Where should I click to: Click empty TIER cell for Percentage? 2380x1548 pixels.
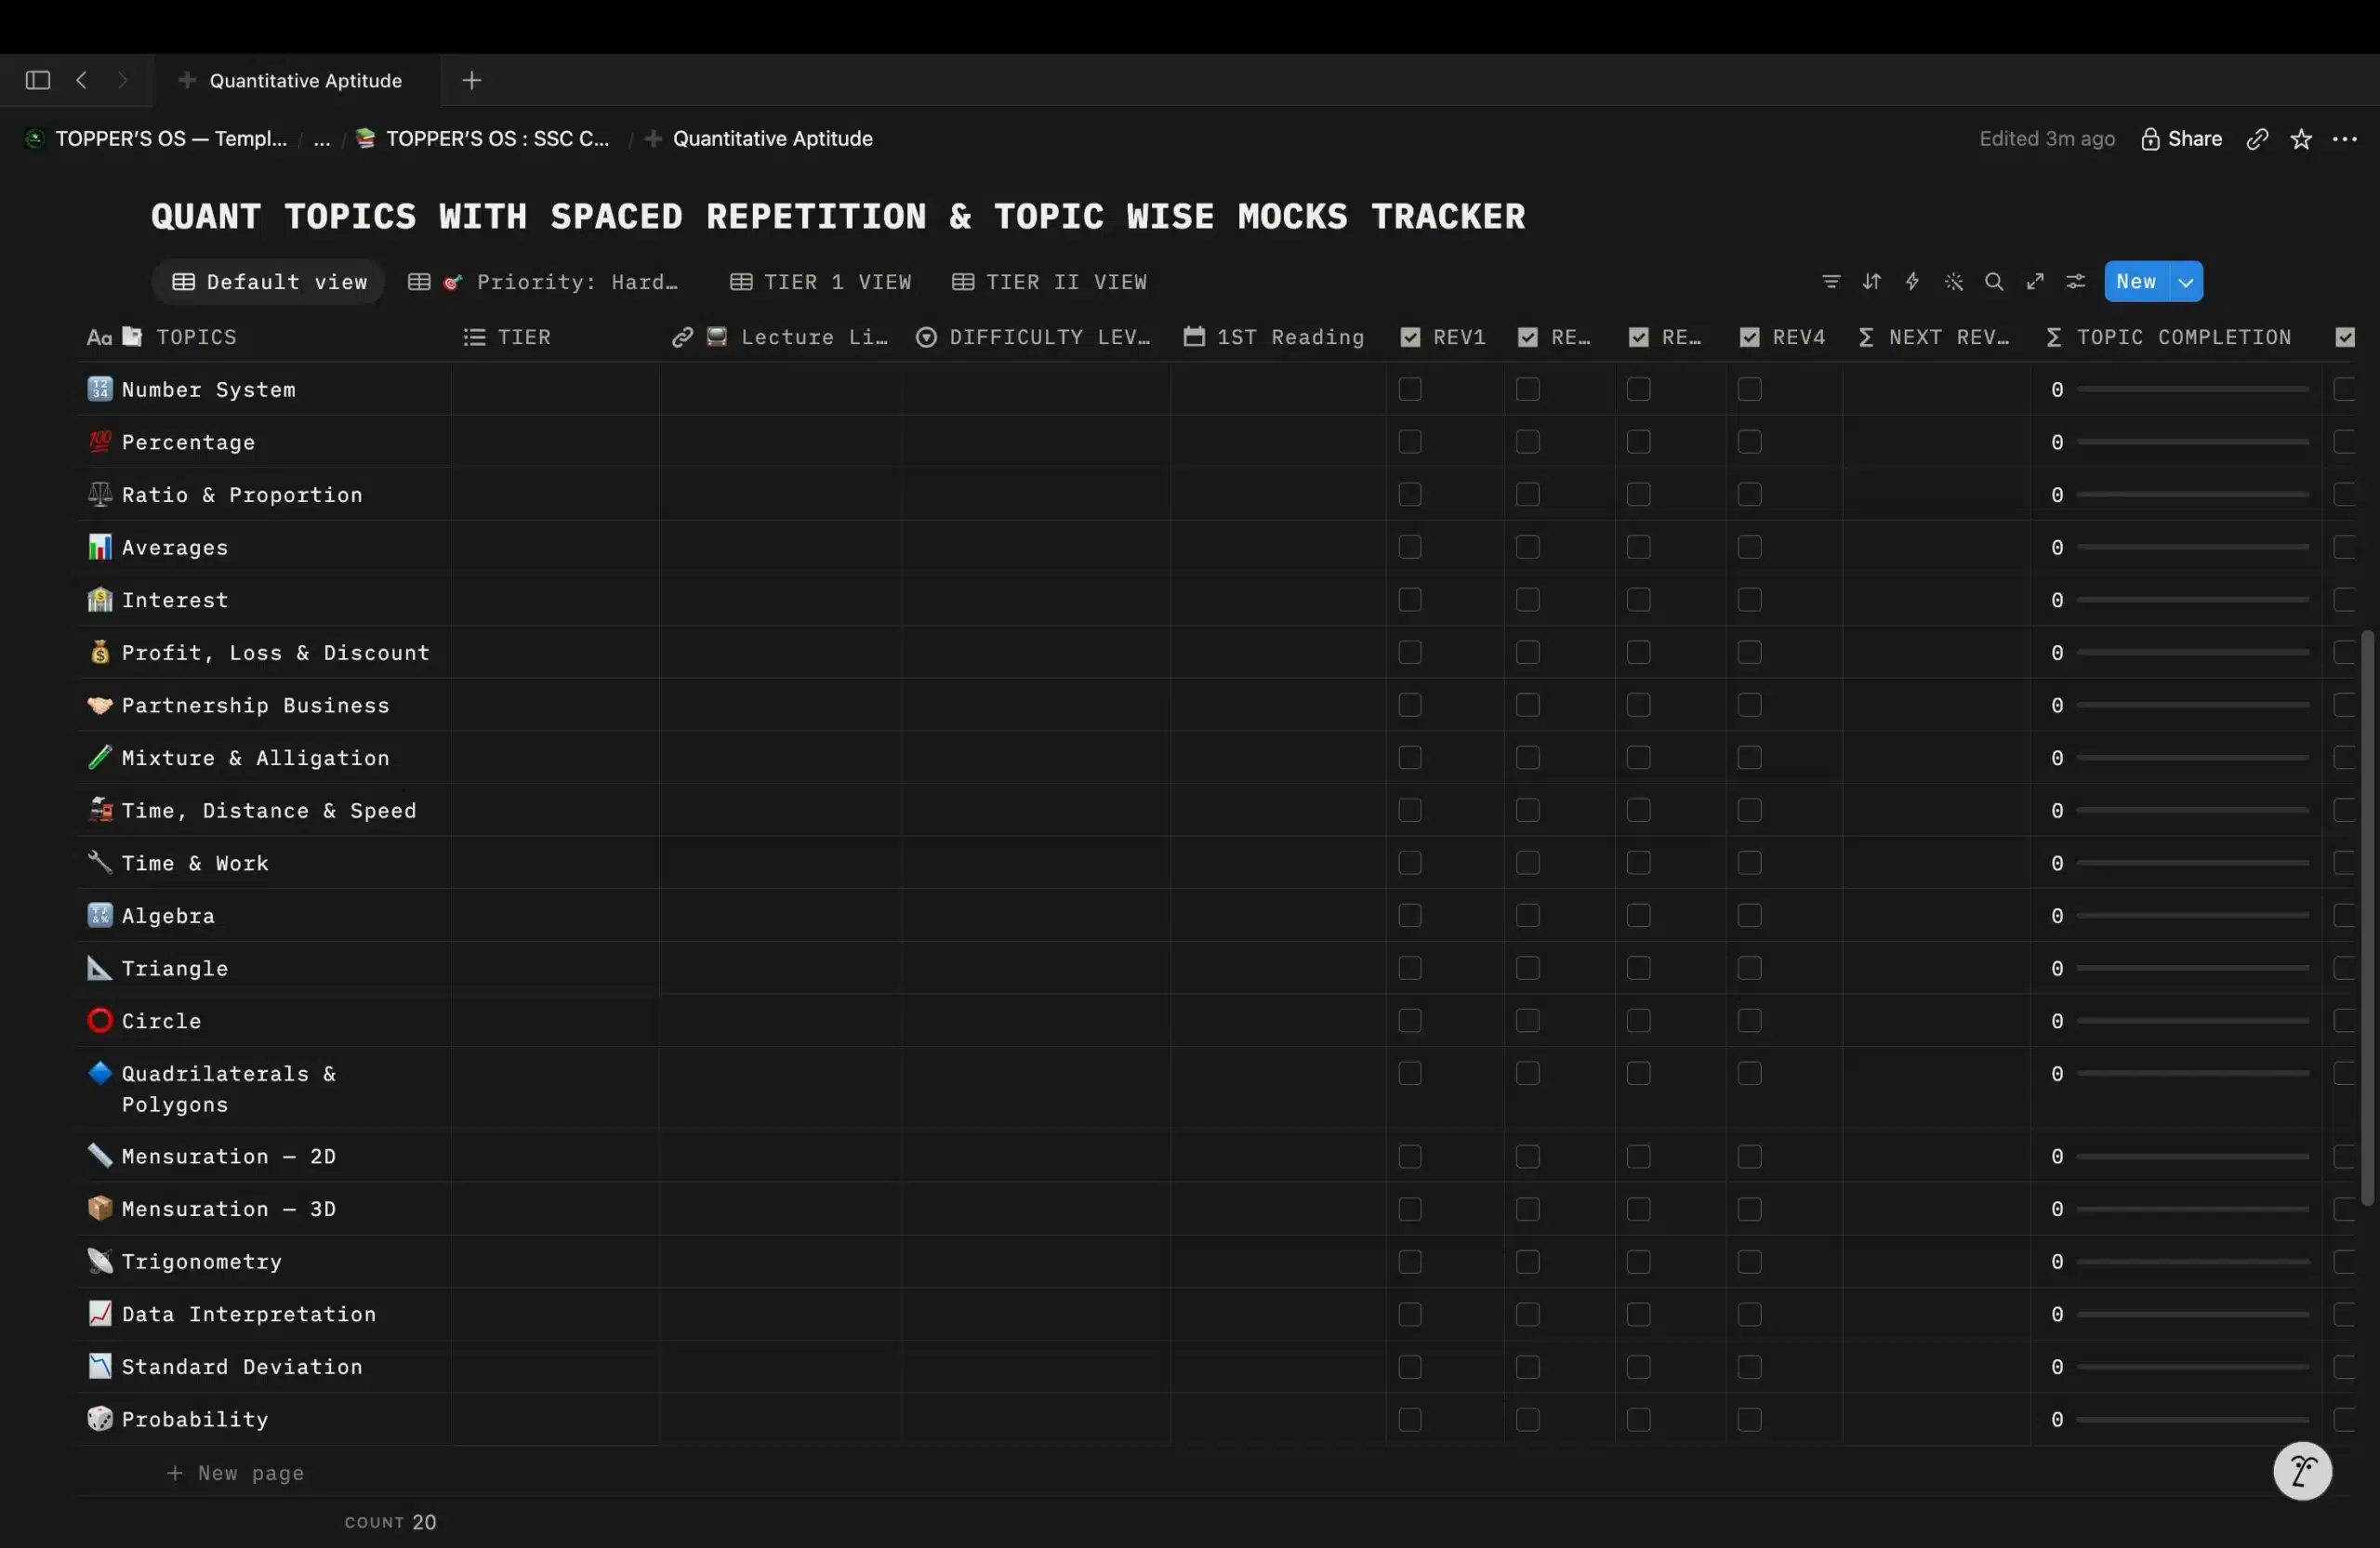tap(555, 442)
